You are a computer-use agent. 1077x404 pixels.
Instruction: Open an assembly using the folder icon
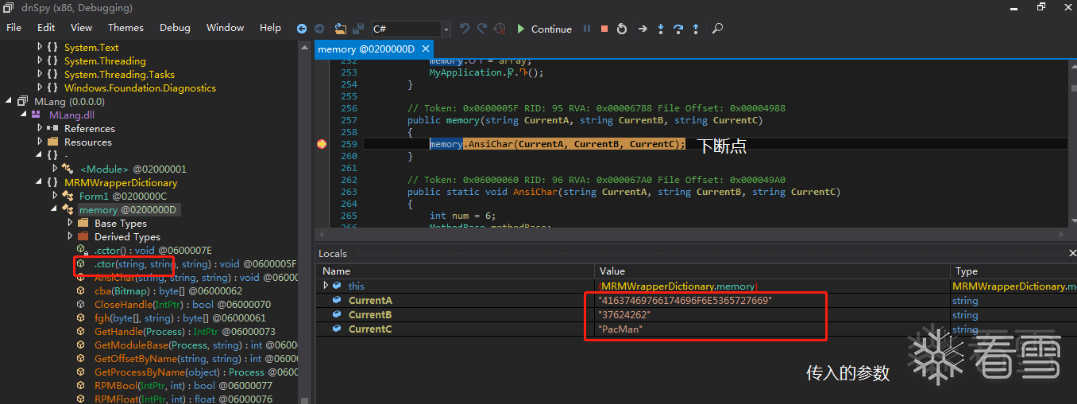click(341, 29)
